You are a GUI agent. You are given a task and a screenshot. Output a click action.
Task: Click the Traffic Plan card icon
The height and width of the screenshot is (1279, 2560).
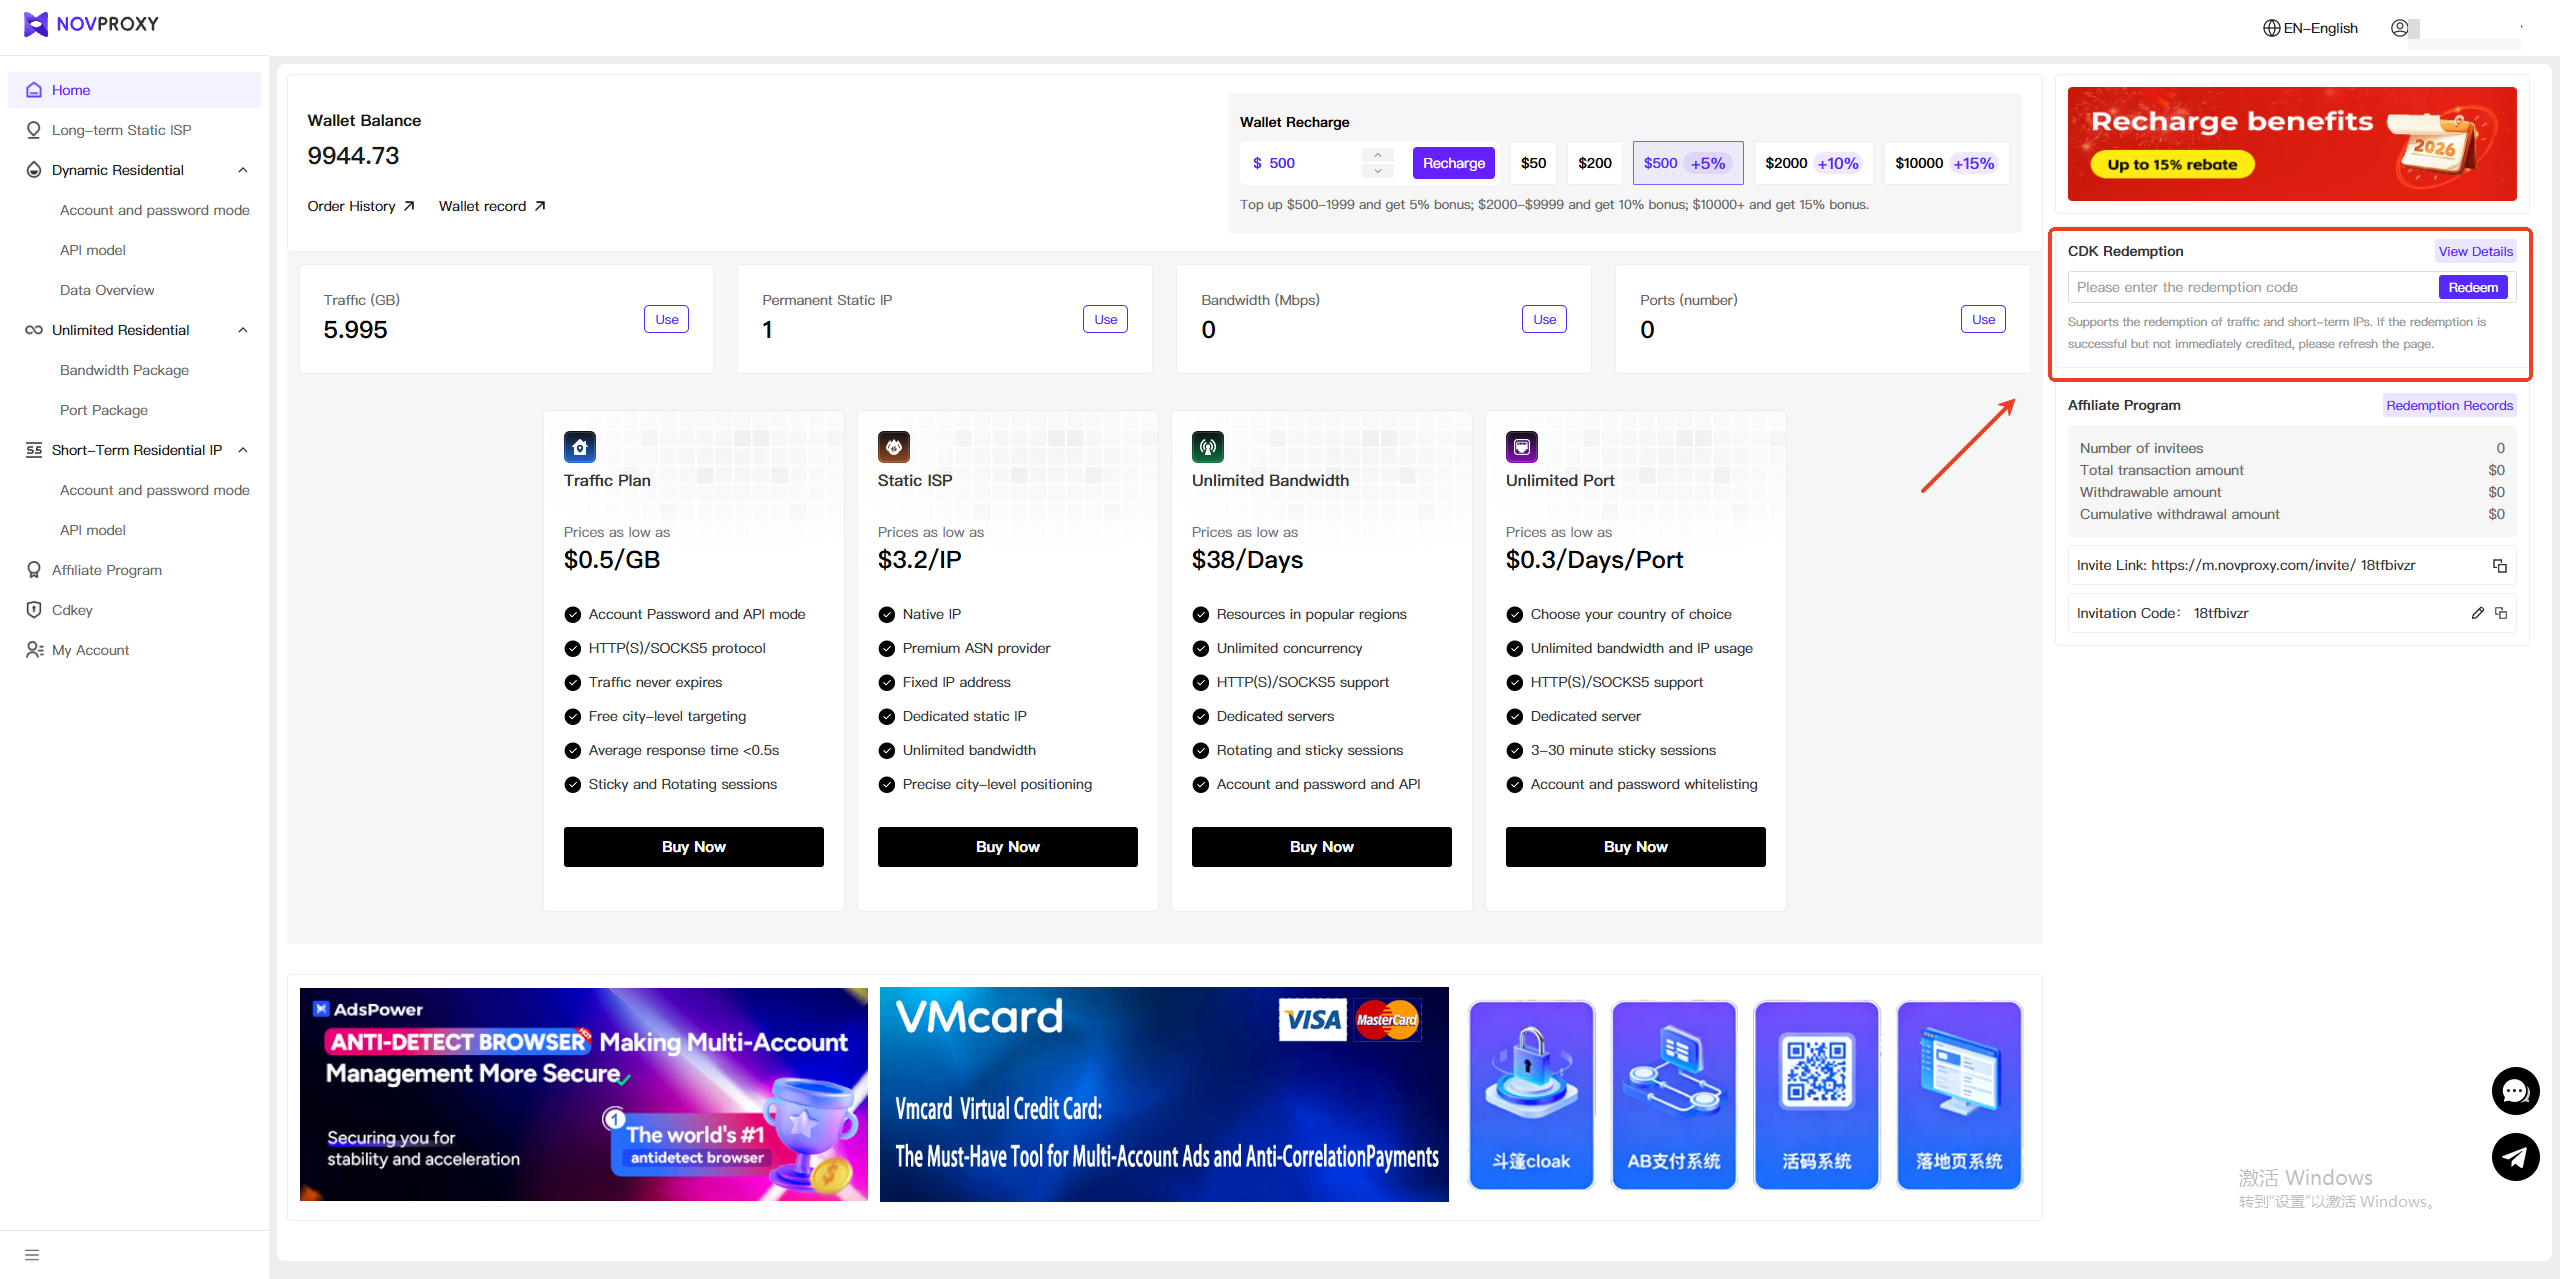pos(579,447)
